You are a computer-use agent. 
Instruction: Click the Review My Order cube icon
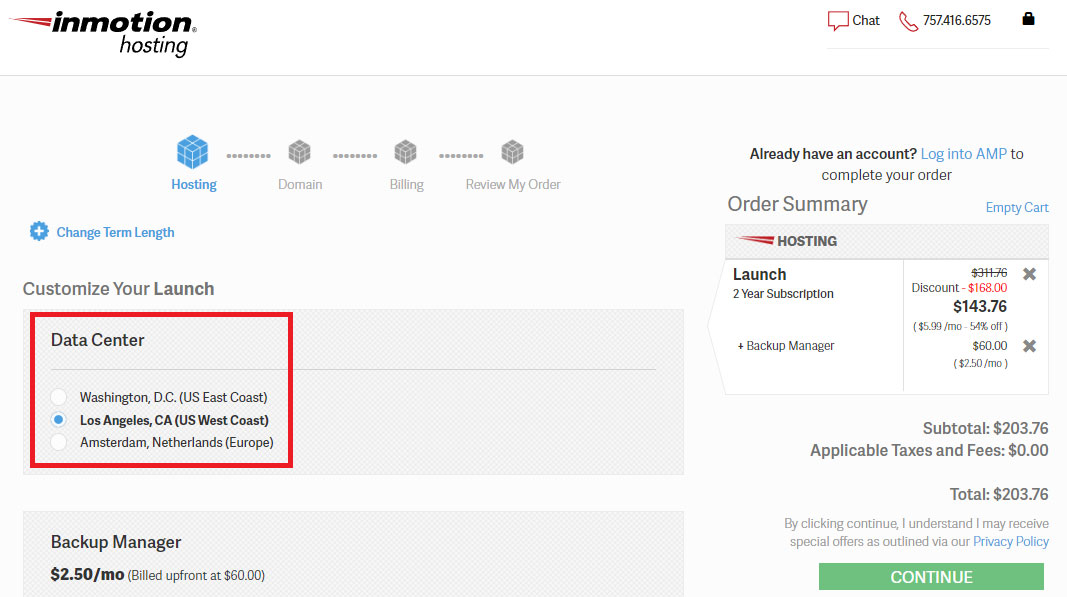[512, 152]
